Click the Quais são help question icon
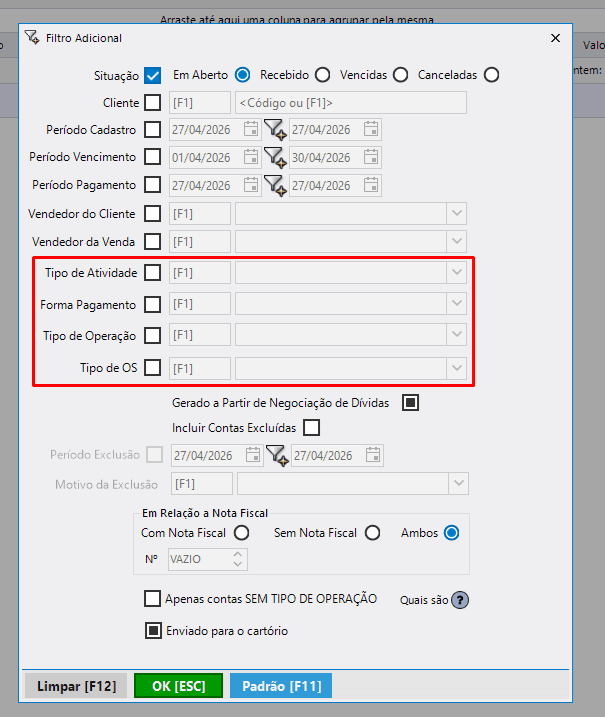The height and width of the screenshot is (717, 605). [x=460, y=600]
